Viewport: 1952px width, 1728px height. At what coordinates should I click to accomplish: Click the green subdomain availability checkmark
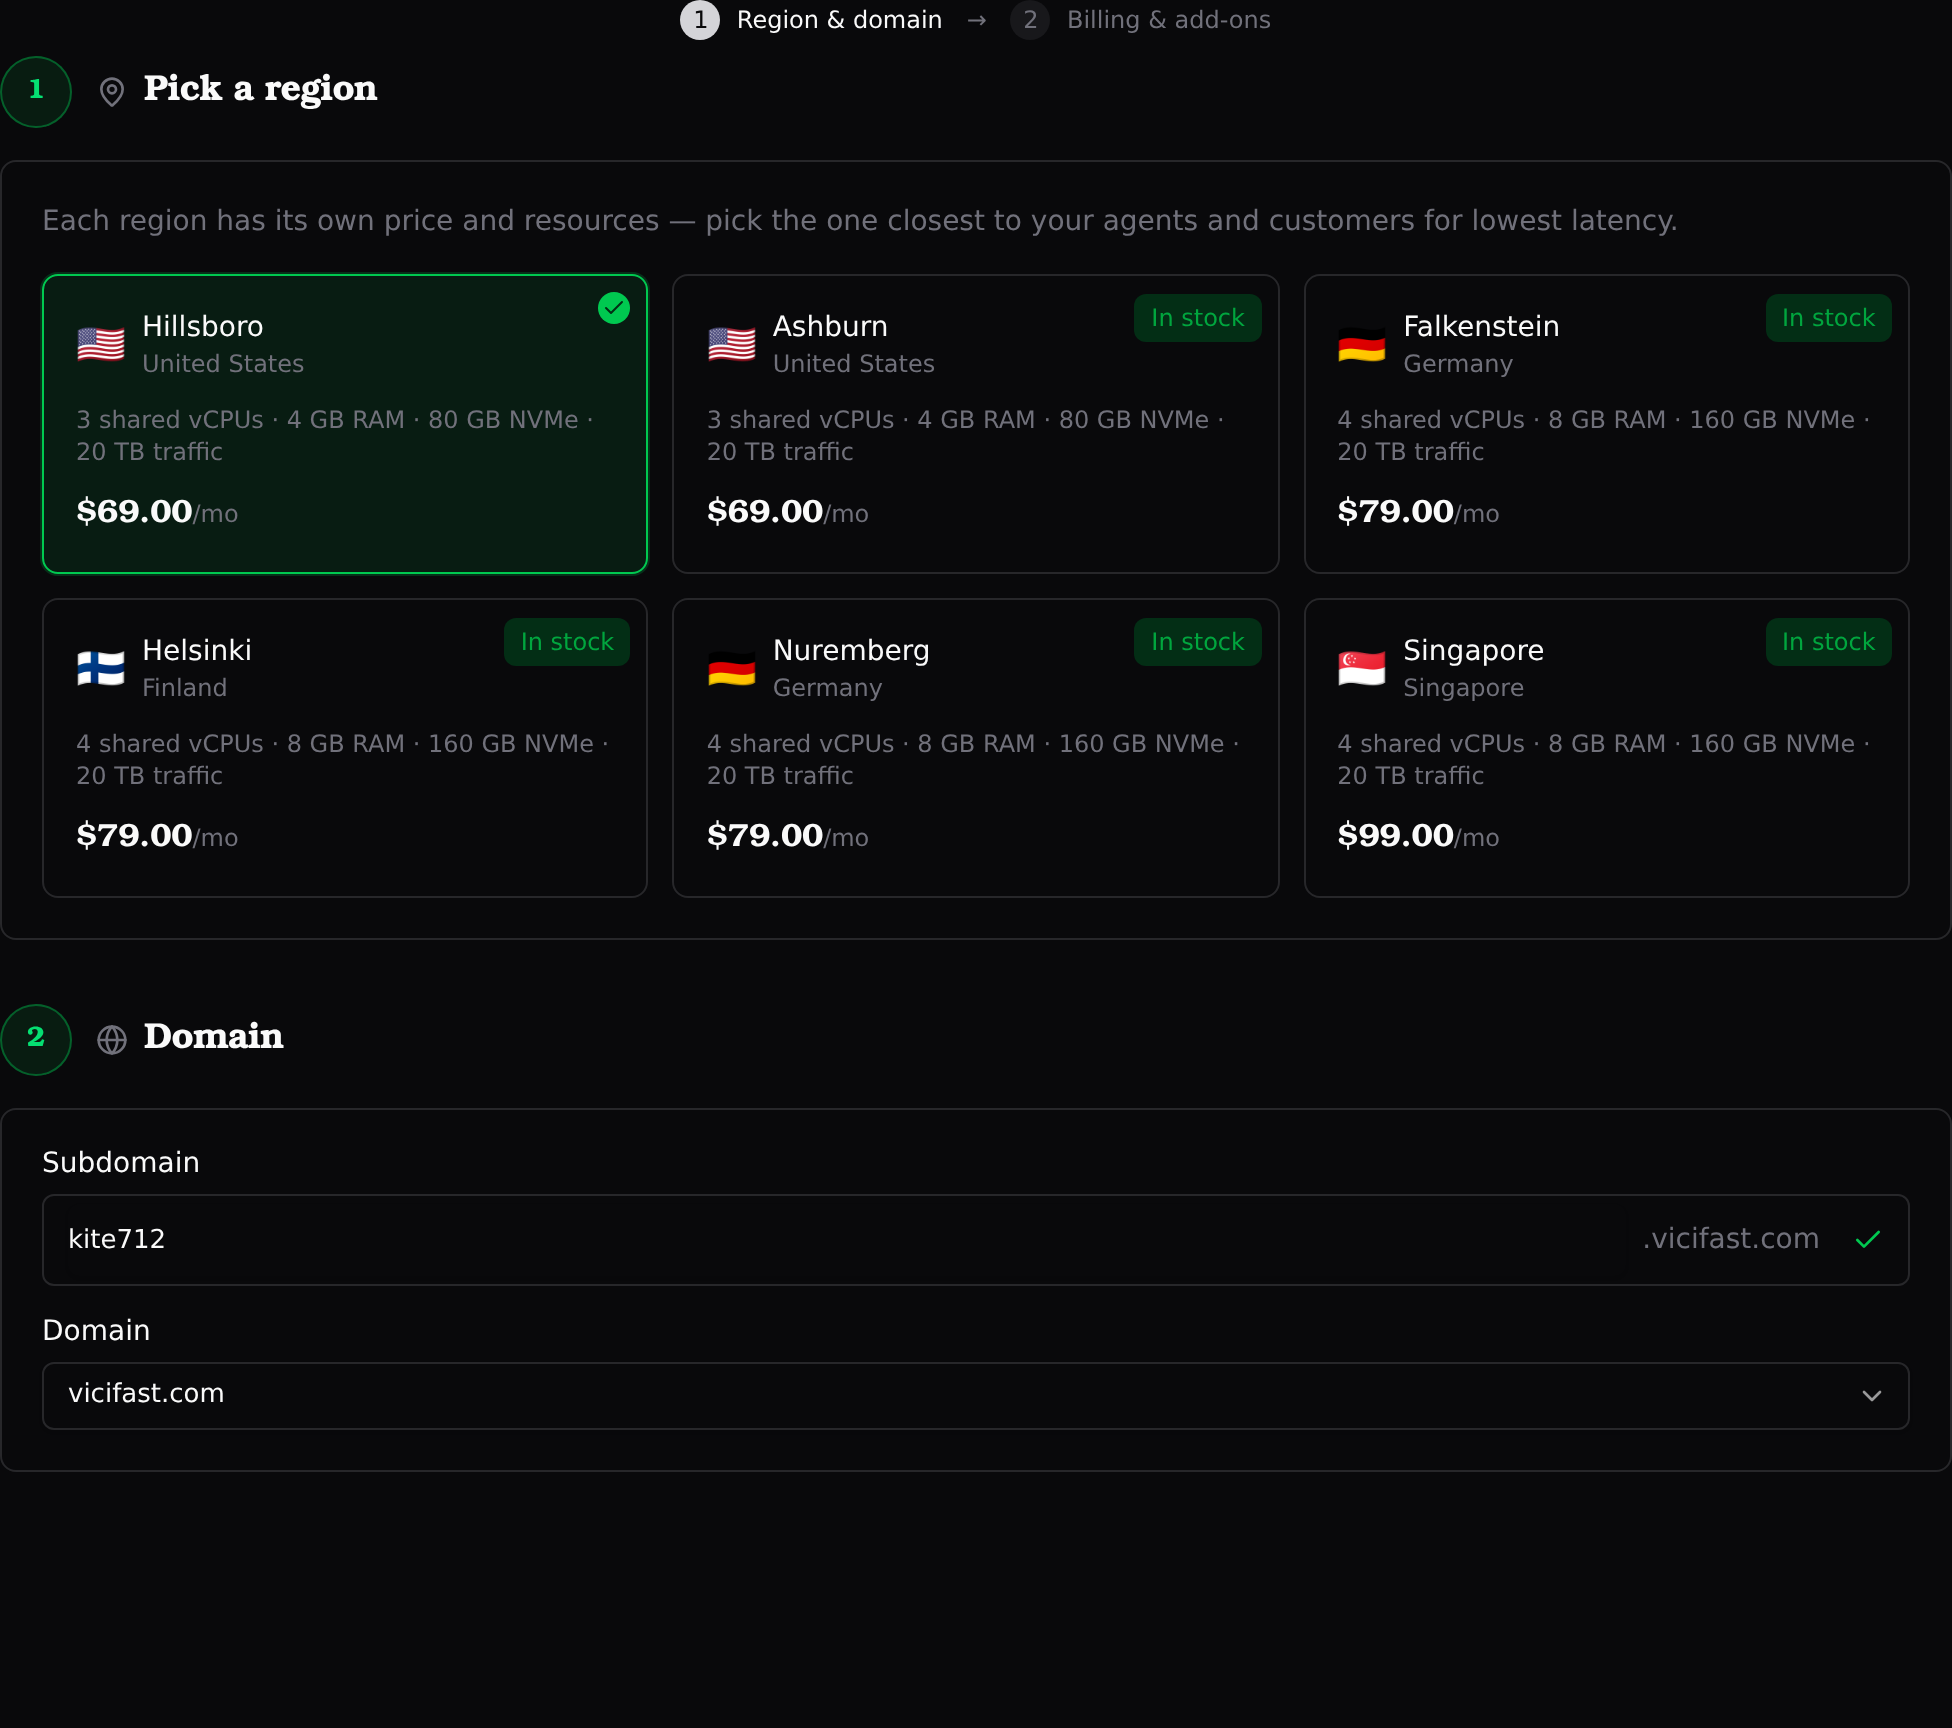click(x=1868, y=1240)
